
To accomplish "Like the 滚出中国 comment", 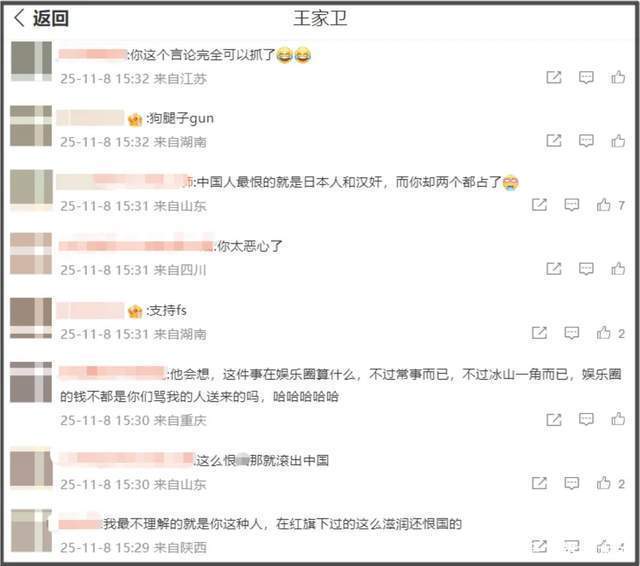I will point(603,483).
